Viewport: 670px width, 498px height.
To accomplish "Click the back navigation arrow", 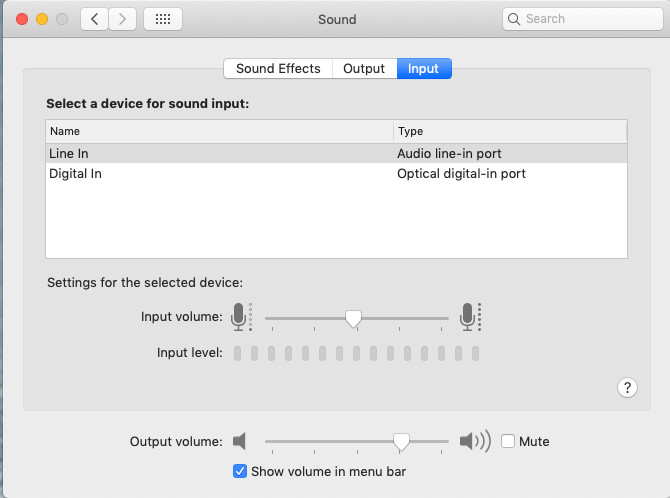I will point(95,19).
